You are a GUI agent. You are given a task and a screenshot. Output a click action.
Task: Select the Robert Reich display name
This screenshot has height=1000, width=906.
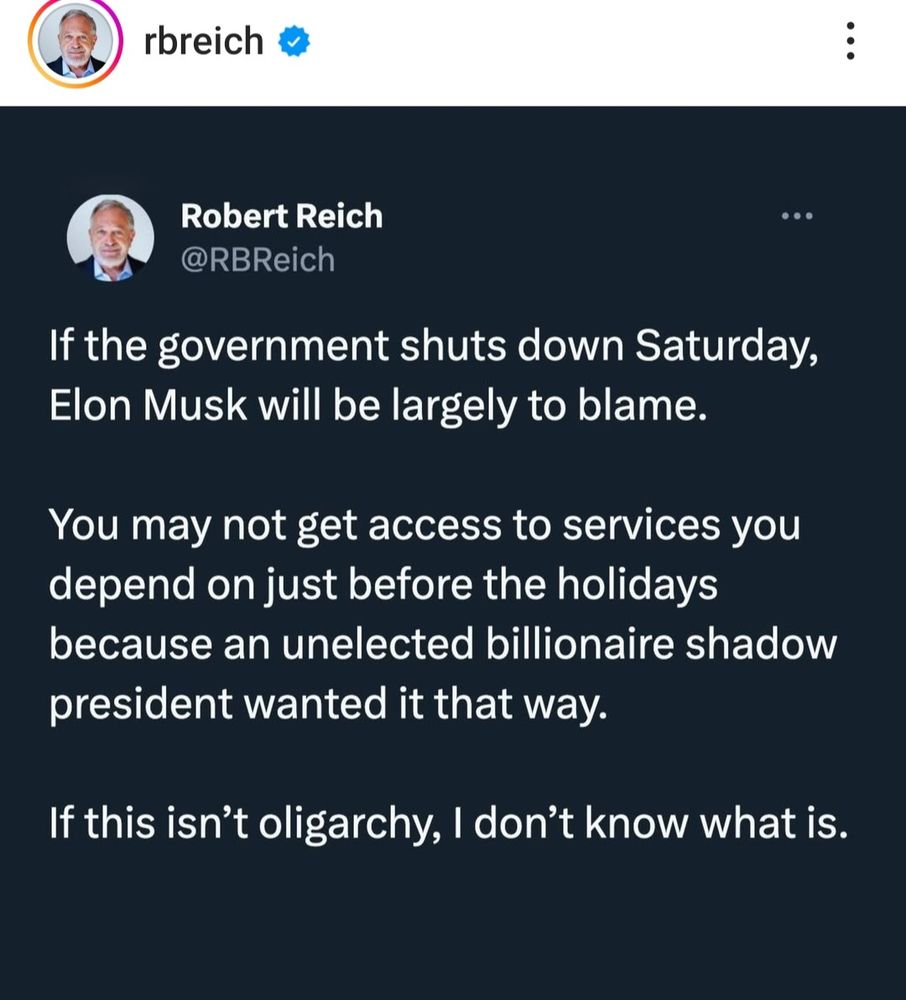(x=281, y=215)
